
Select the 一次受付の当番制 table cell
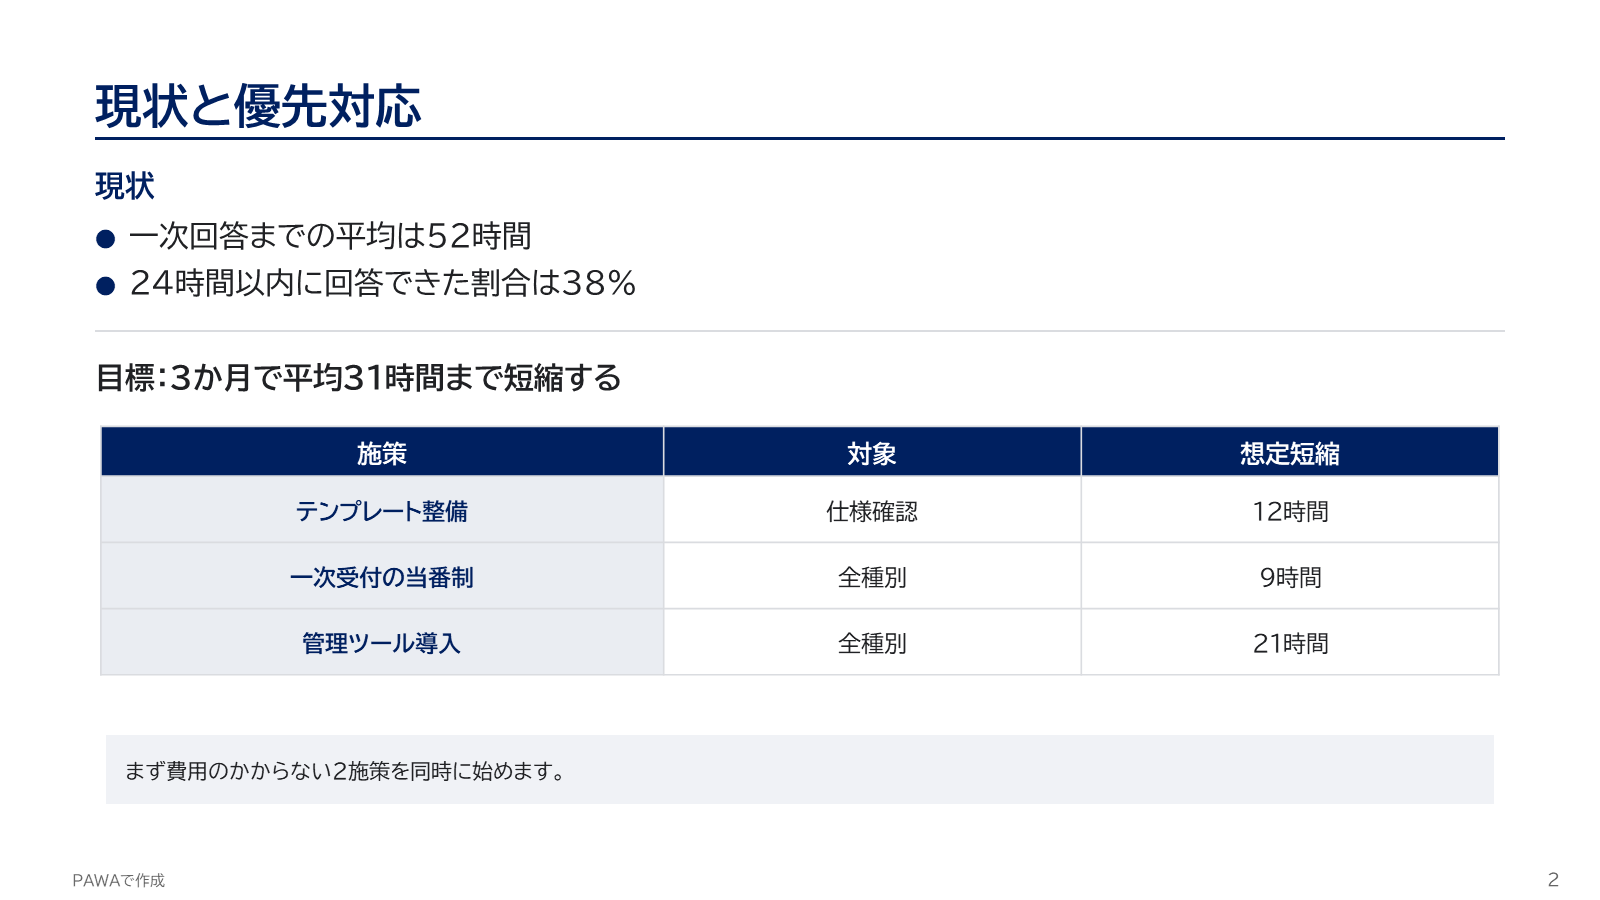[382, 576]
